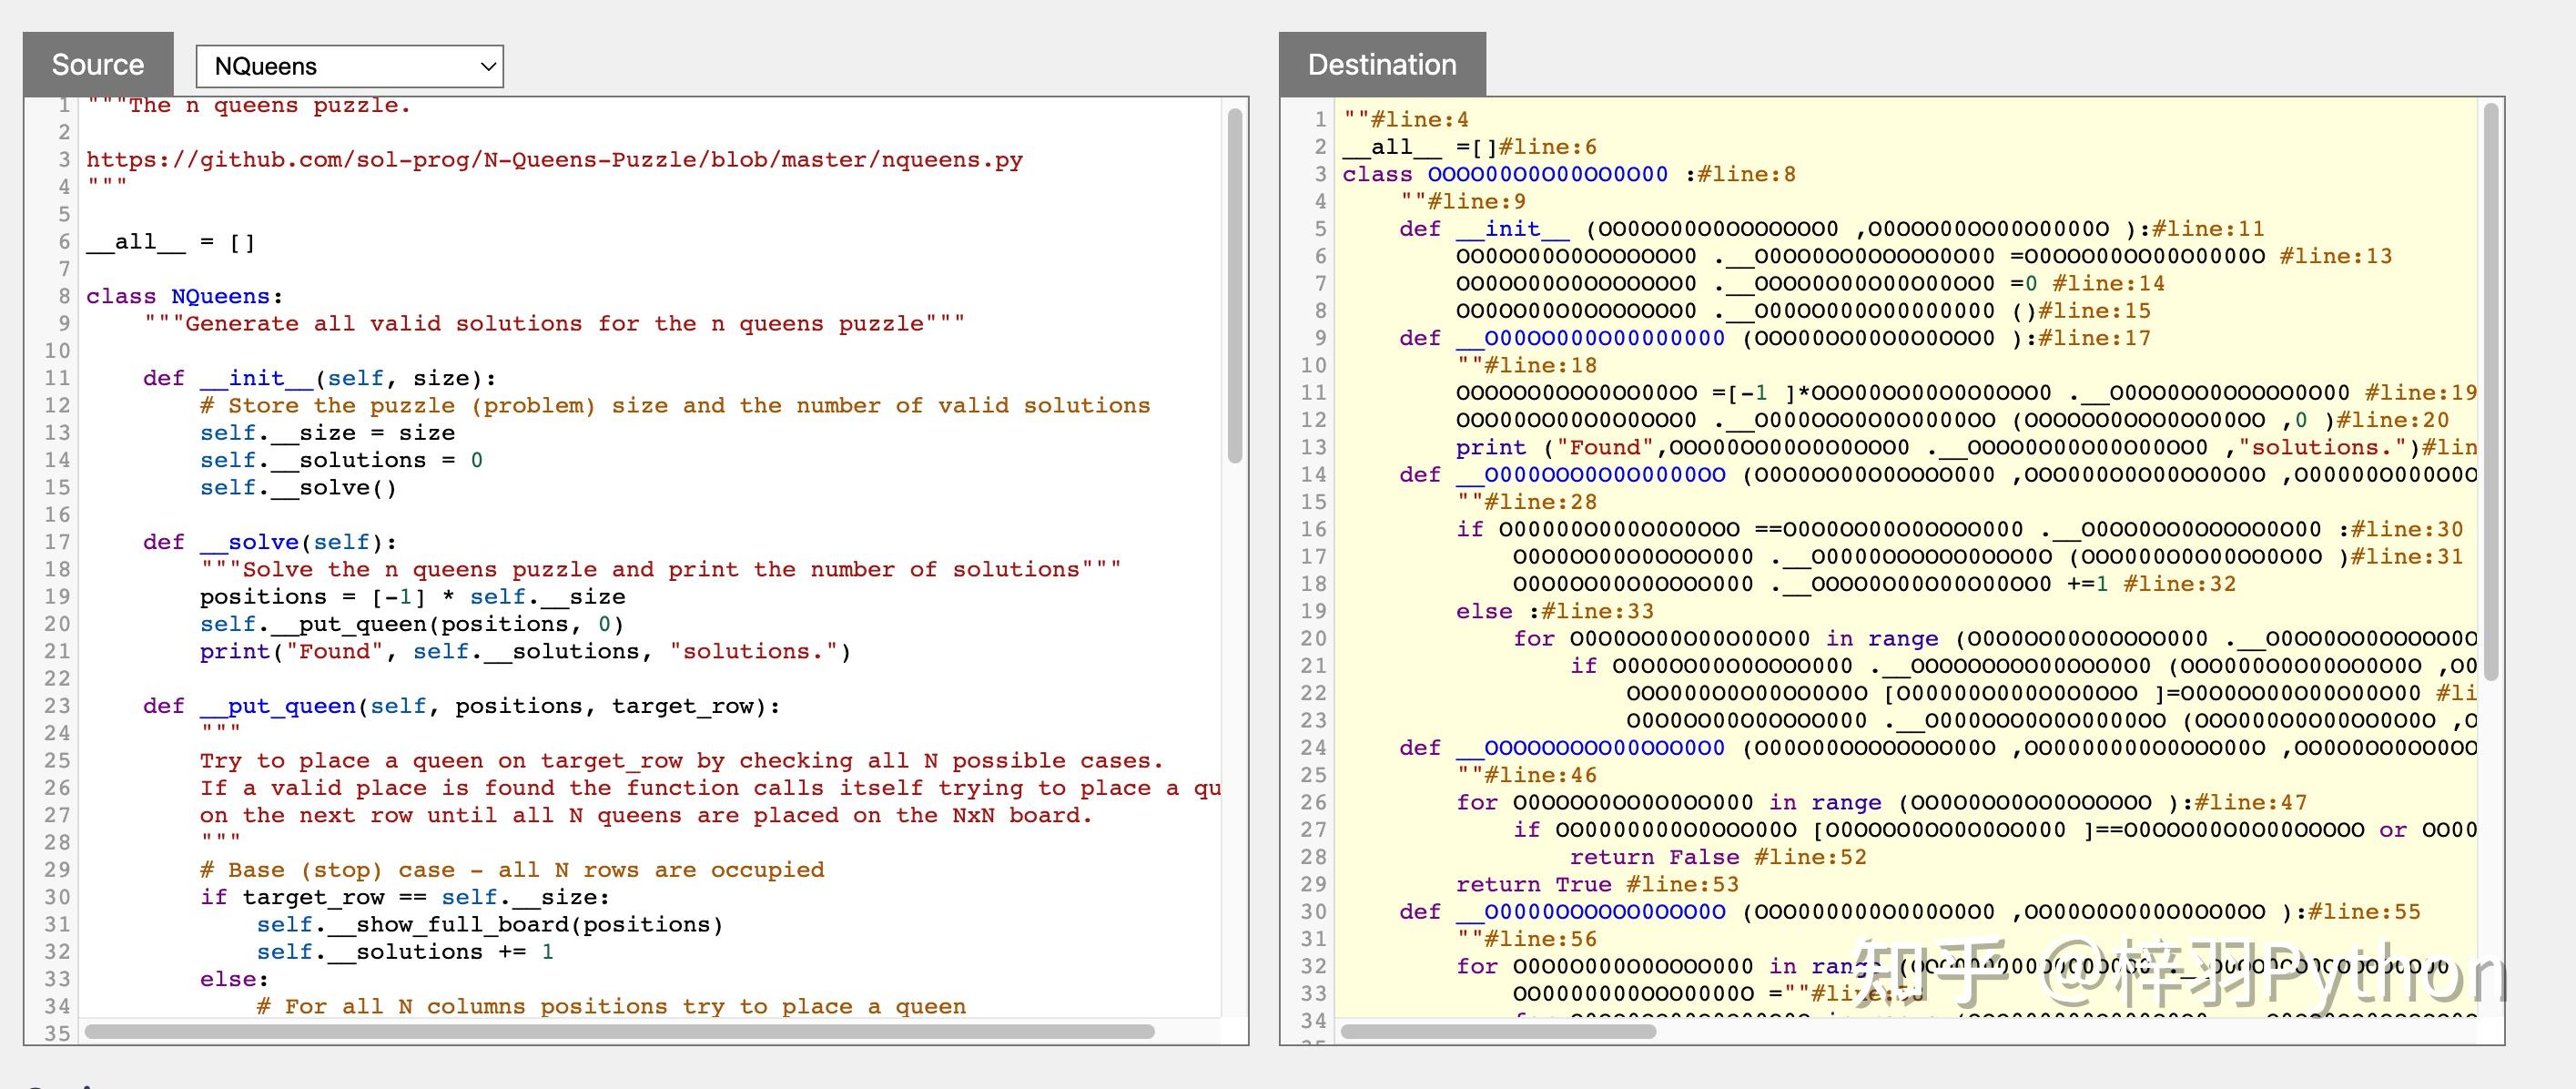Click line number 17 in the Source gutter
This screenshot has width=2576, height=1089.
(x=57, y=543)
